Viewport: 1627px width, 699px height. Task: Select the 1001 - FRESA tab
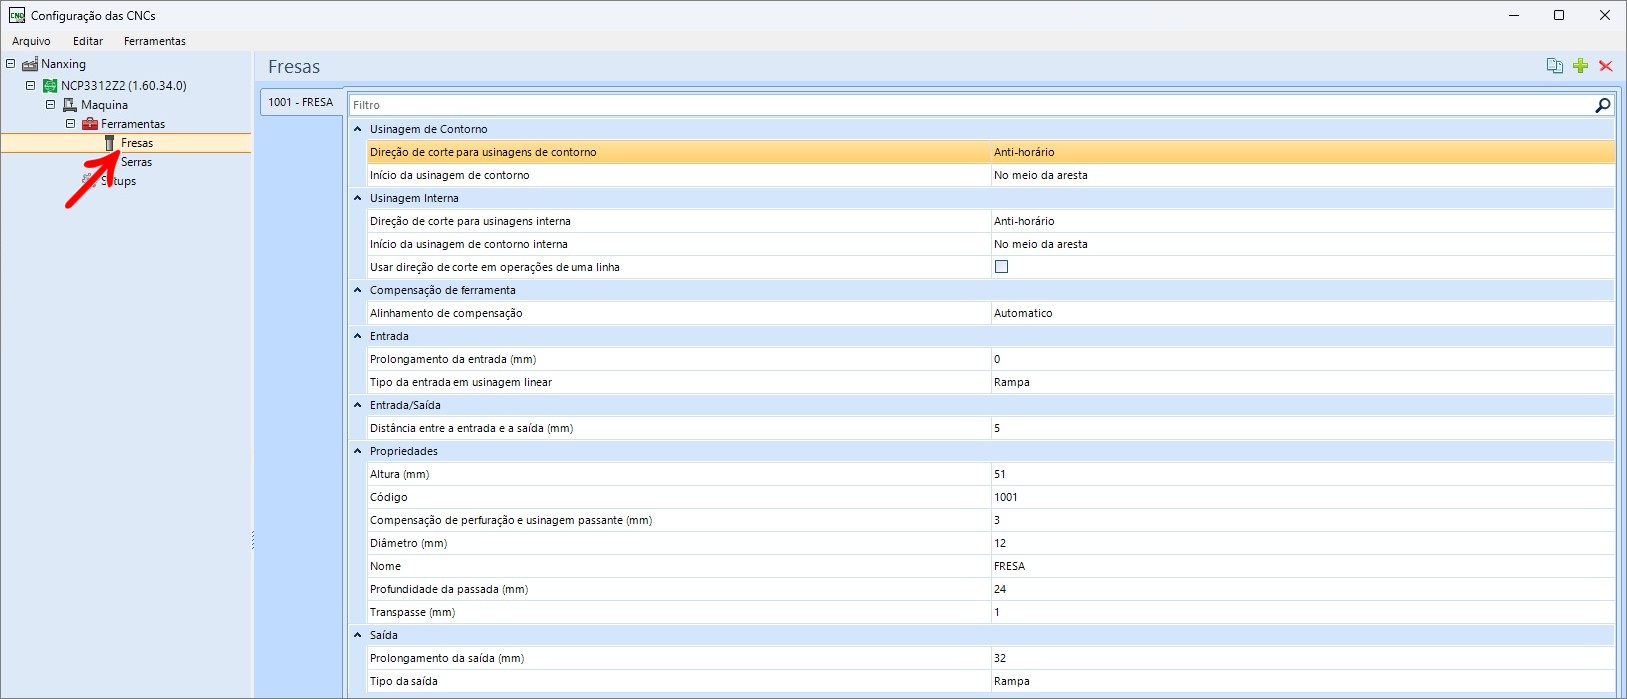tap(301, 102)
